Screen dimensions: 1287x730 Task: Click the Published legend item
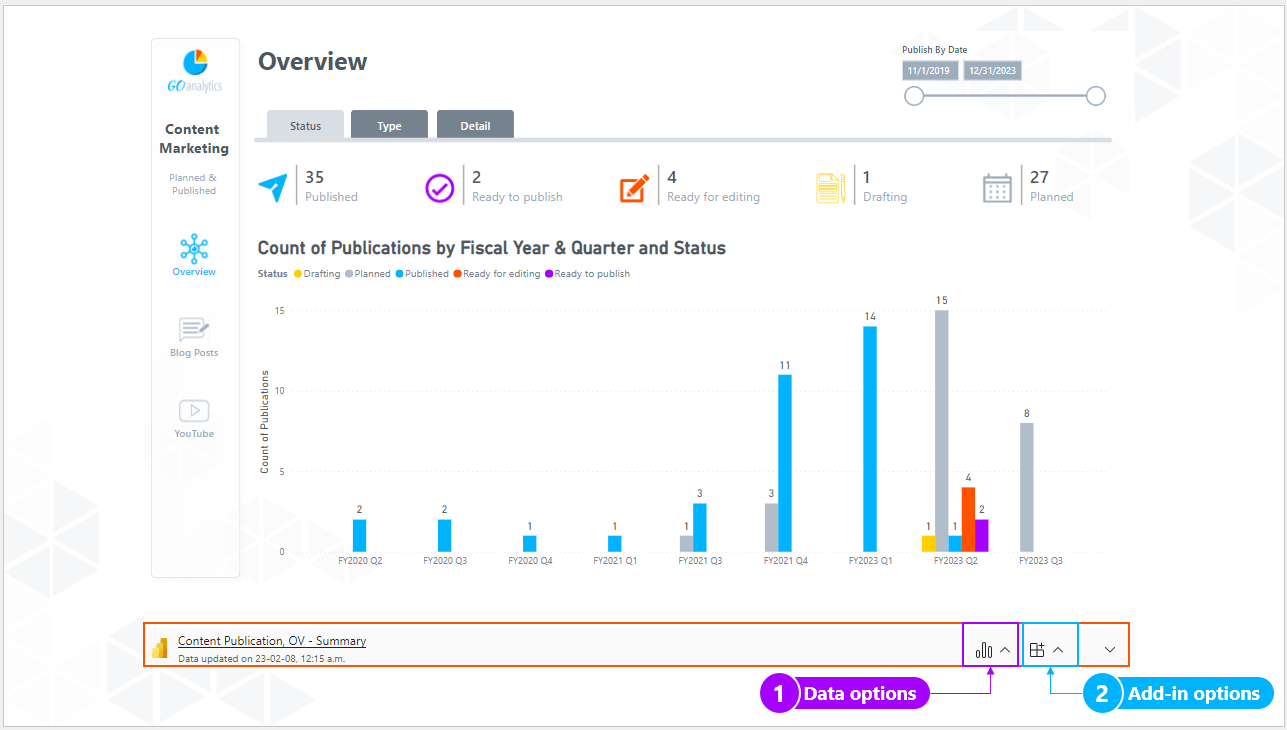422,274
